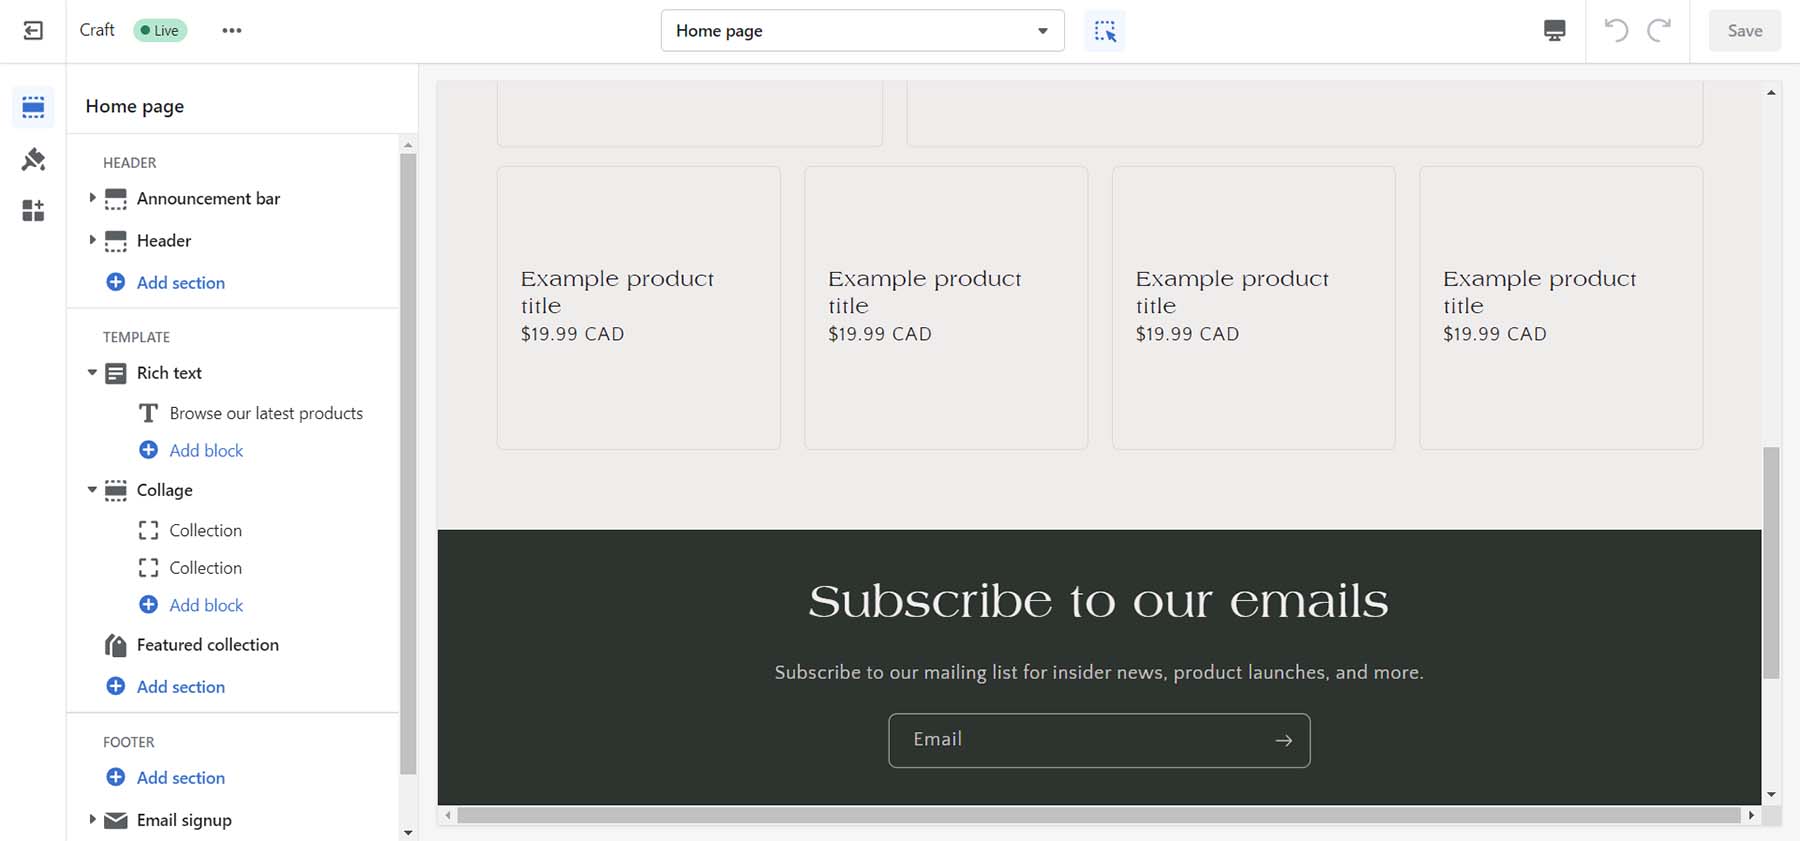
Task: Click the second Collection block label
Action: pos(206,568)
